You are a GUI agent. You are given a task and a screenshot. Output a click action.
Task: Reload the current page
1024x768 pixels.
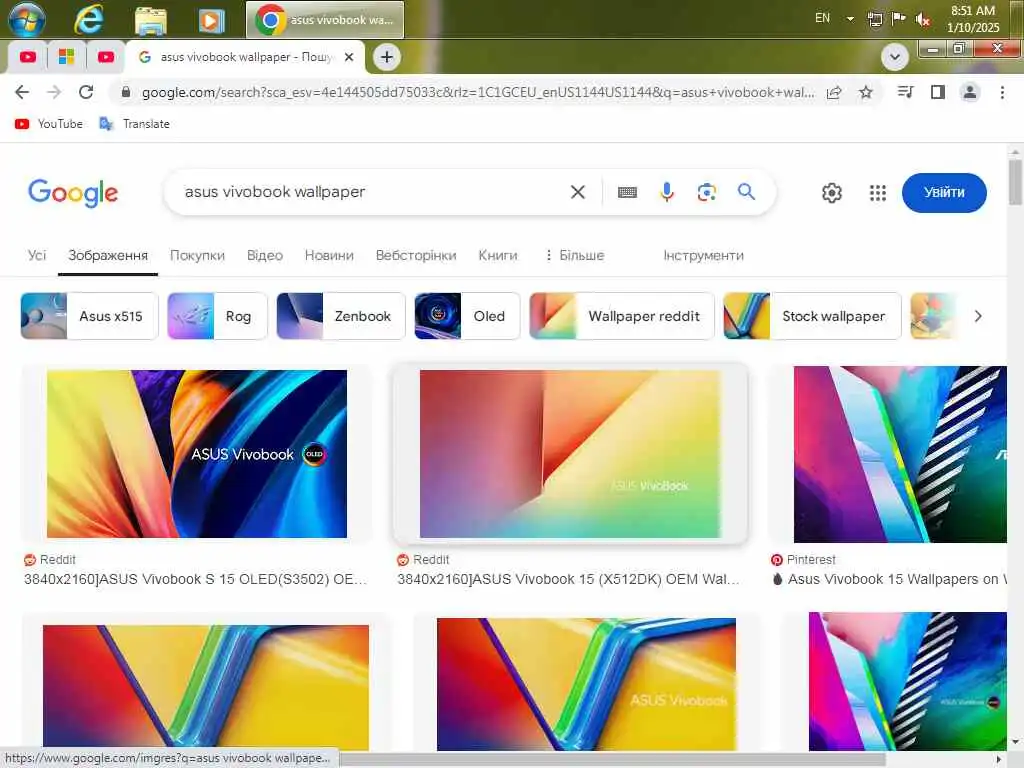click(86, 92)
